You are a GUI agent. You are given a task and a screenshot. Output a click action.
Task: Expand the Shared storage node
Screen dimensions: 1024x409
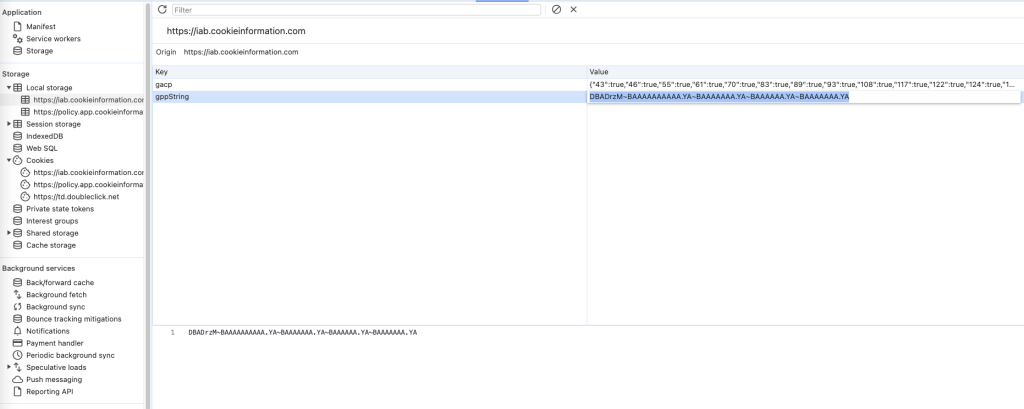point(9,233)
